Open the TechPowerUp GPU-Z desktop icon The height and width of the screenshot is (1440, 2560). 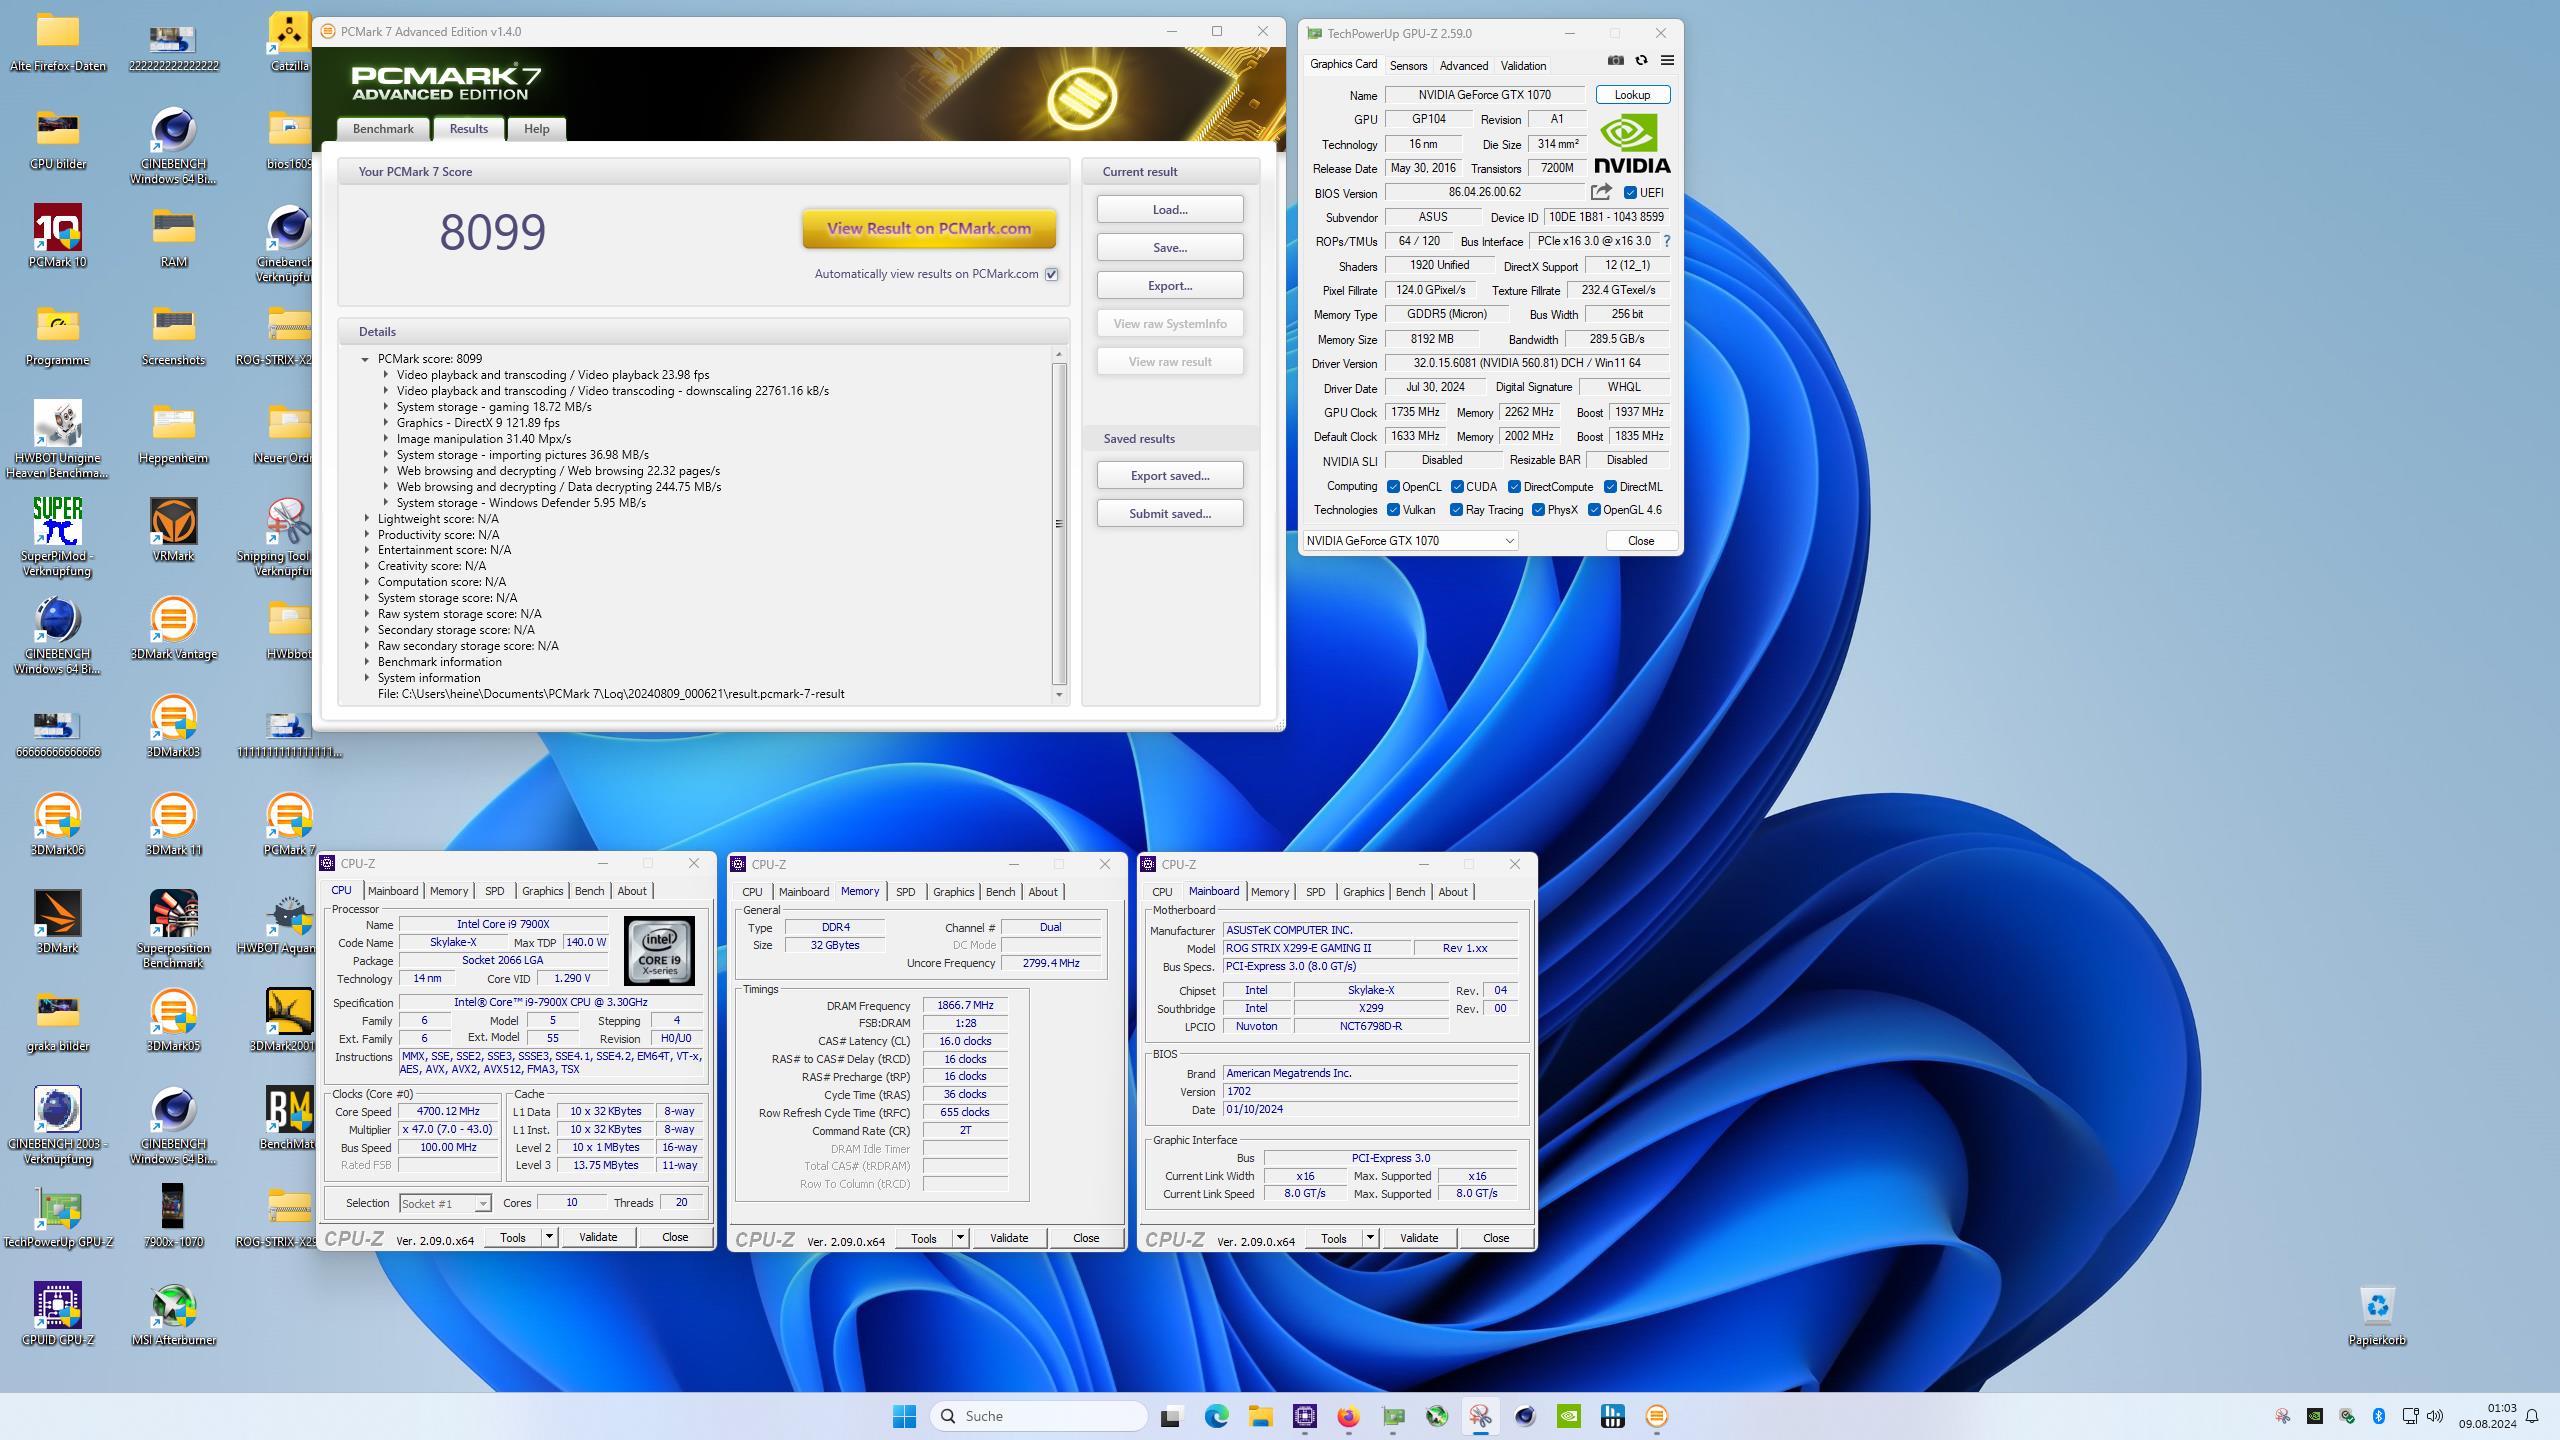(58, 1216)
